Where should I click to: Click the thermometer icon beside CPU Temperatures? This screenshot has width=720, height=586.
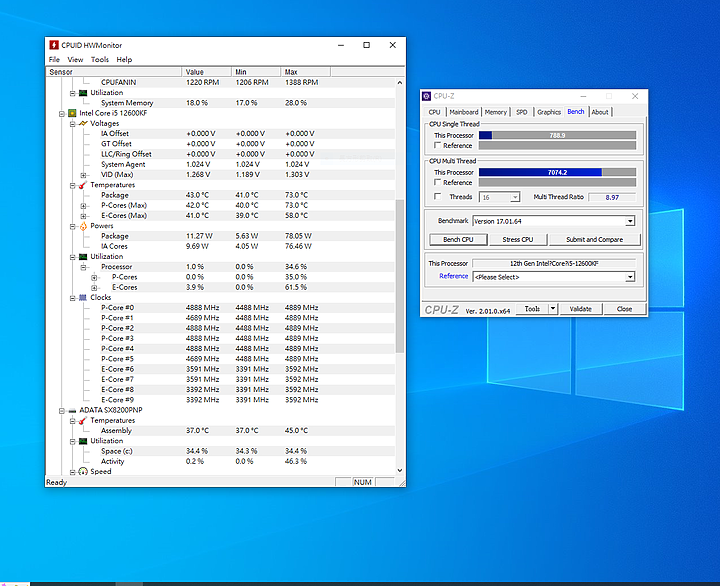pyautogui.click(x=83, y=185)
